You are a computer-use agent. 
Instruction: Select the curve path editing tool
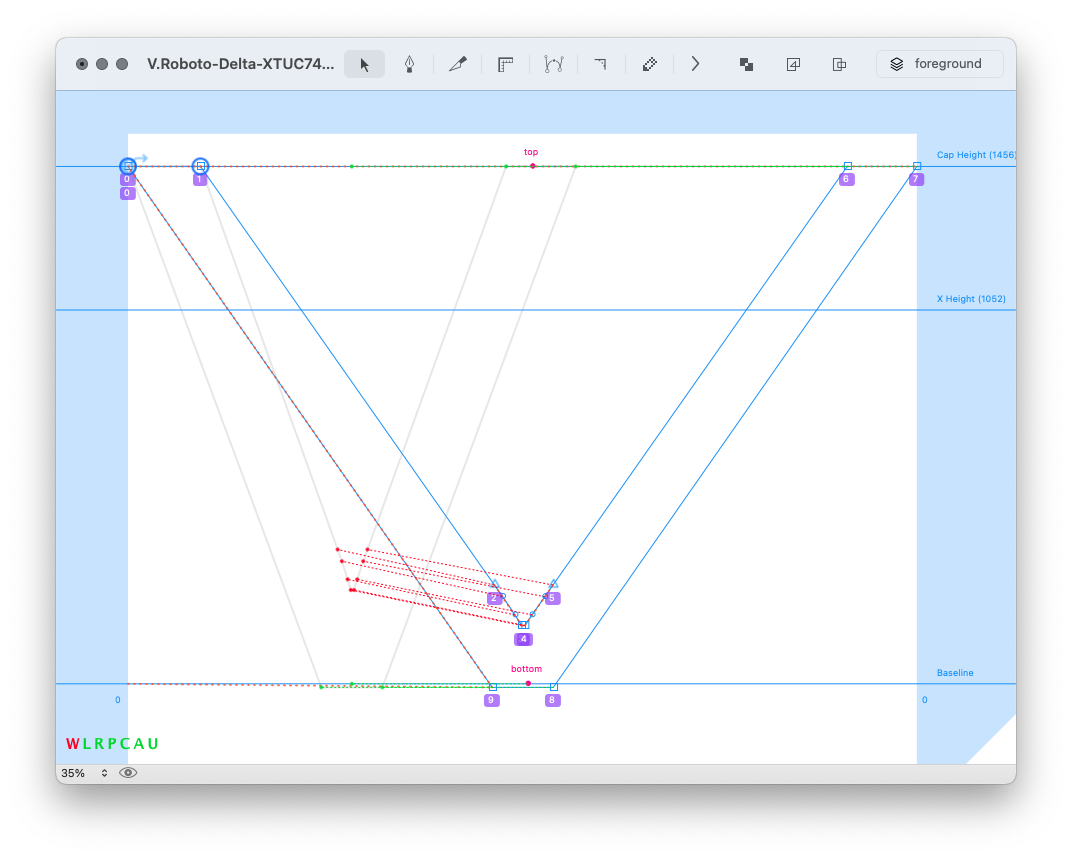[554, 64]
